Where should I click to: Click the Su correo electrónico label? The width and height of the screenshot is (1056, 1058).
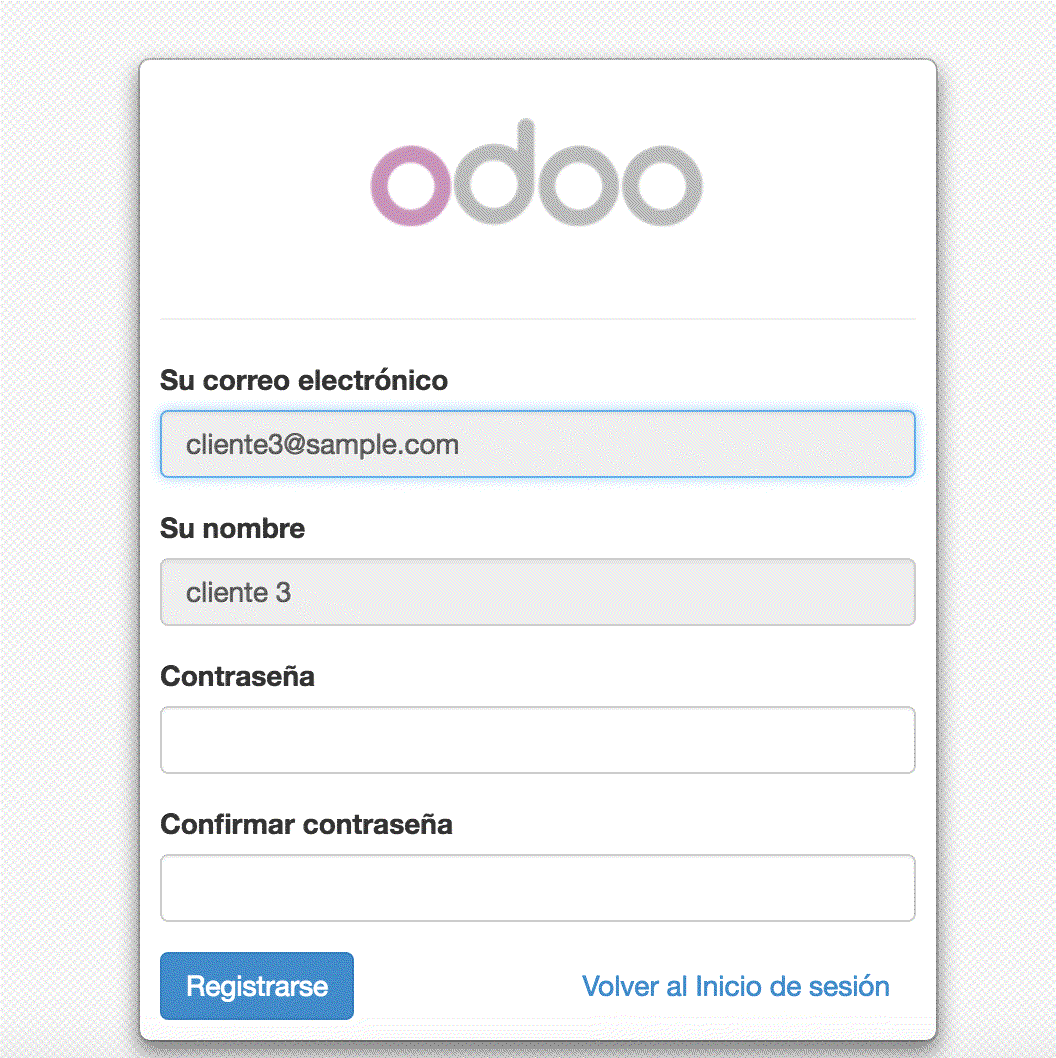(x=304, y=381)
